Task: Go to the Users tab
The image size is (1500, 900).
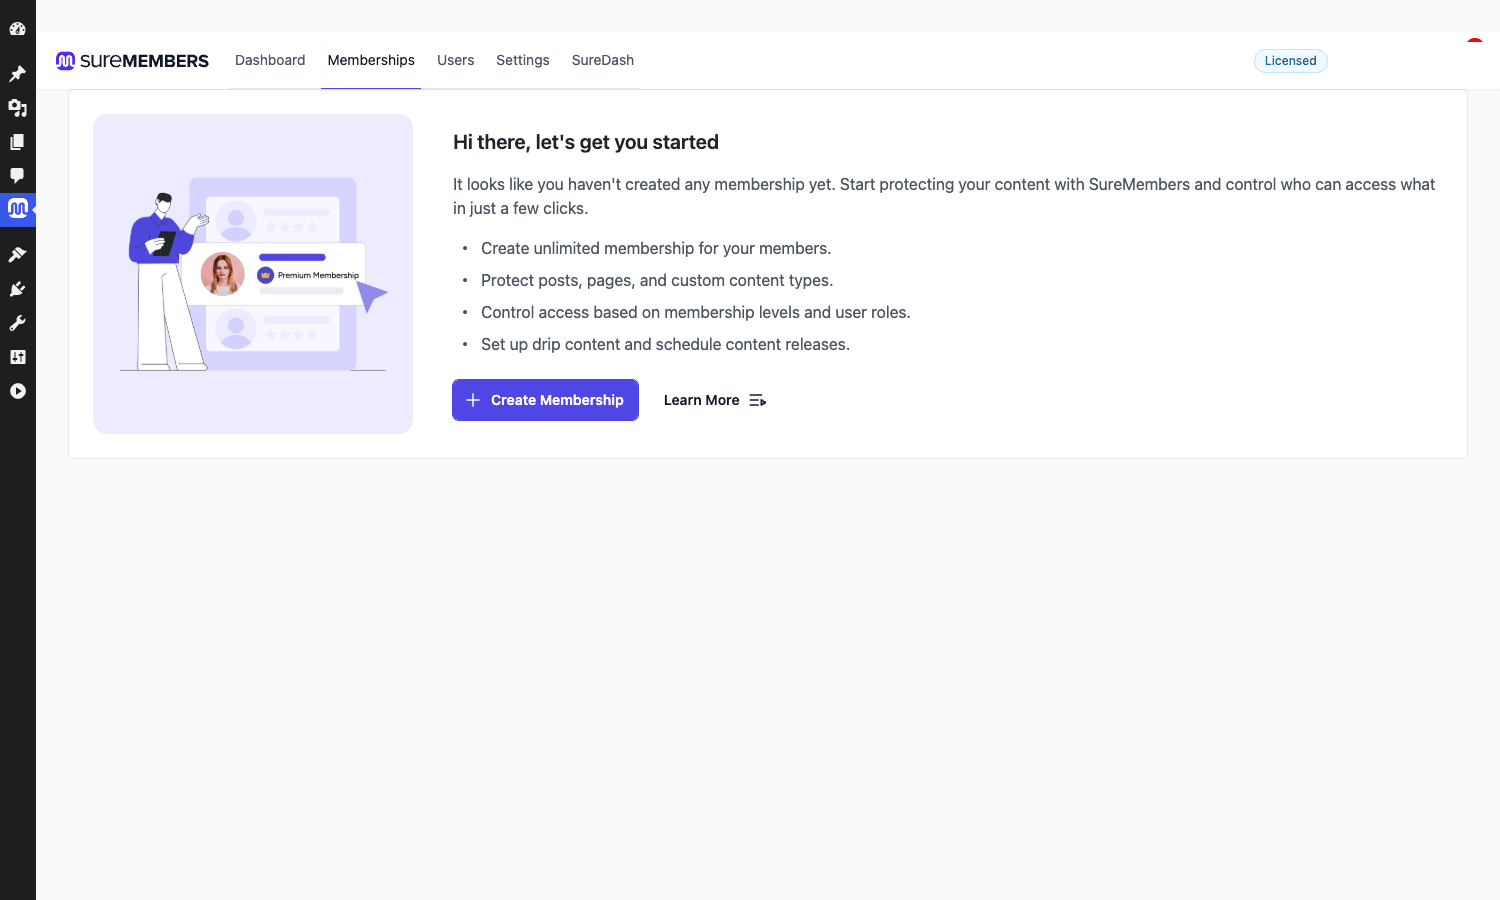Action: (456, 60)
